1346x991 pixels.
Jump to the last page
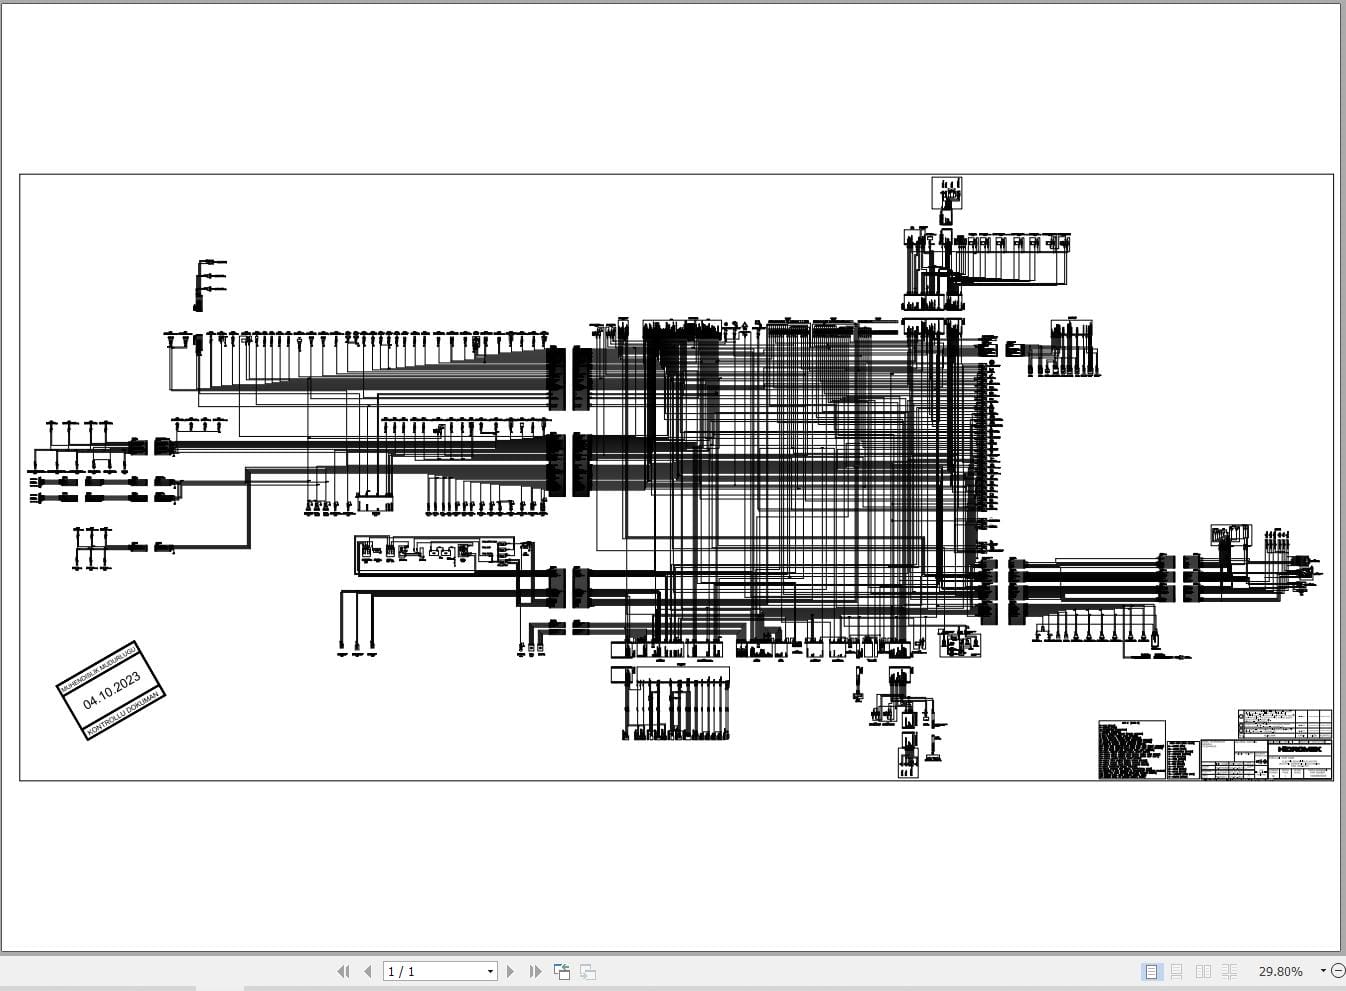tap(535, 971)
